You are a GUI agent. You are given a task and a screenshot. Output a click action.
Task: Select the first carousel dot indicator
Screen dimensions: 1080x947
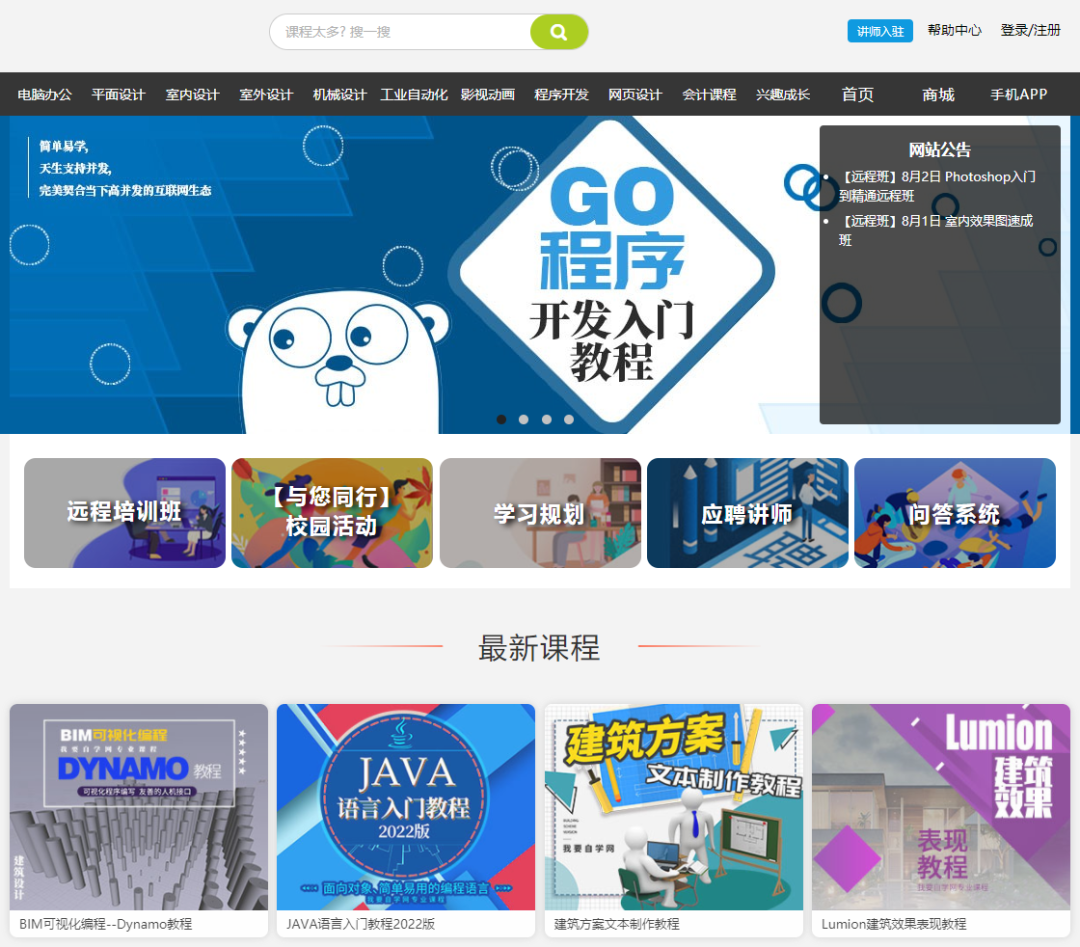click(x=501, y=419)
